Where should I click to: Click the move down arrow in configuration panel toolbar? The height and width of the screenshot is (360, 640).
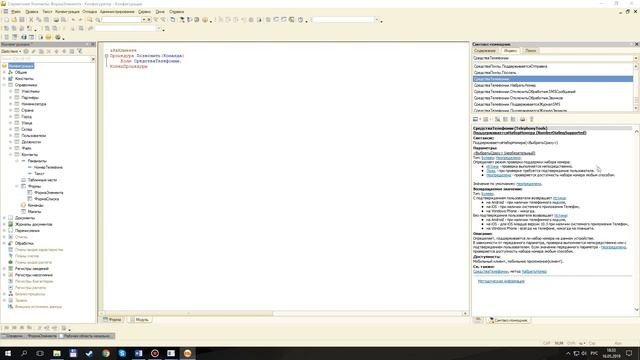tap(64, 51)
